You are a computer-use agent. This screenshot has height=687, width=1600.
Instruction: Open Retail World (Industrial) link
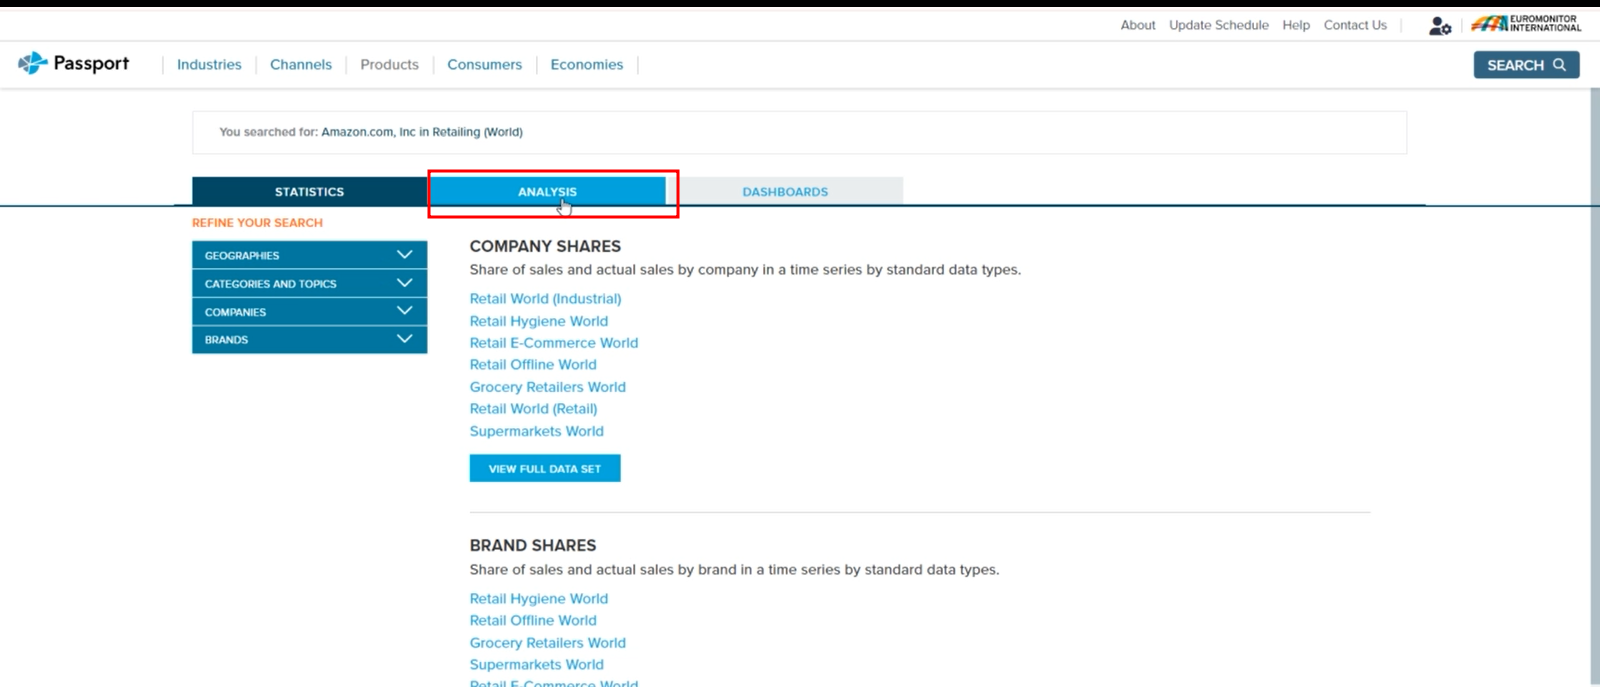coord(545,299)
